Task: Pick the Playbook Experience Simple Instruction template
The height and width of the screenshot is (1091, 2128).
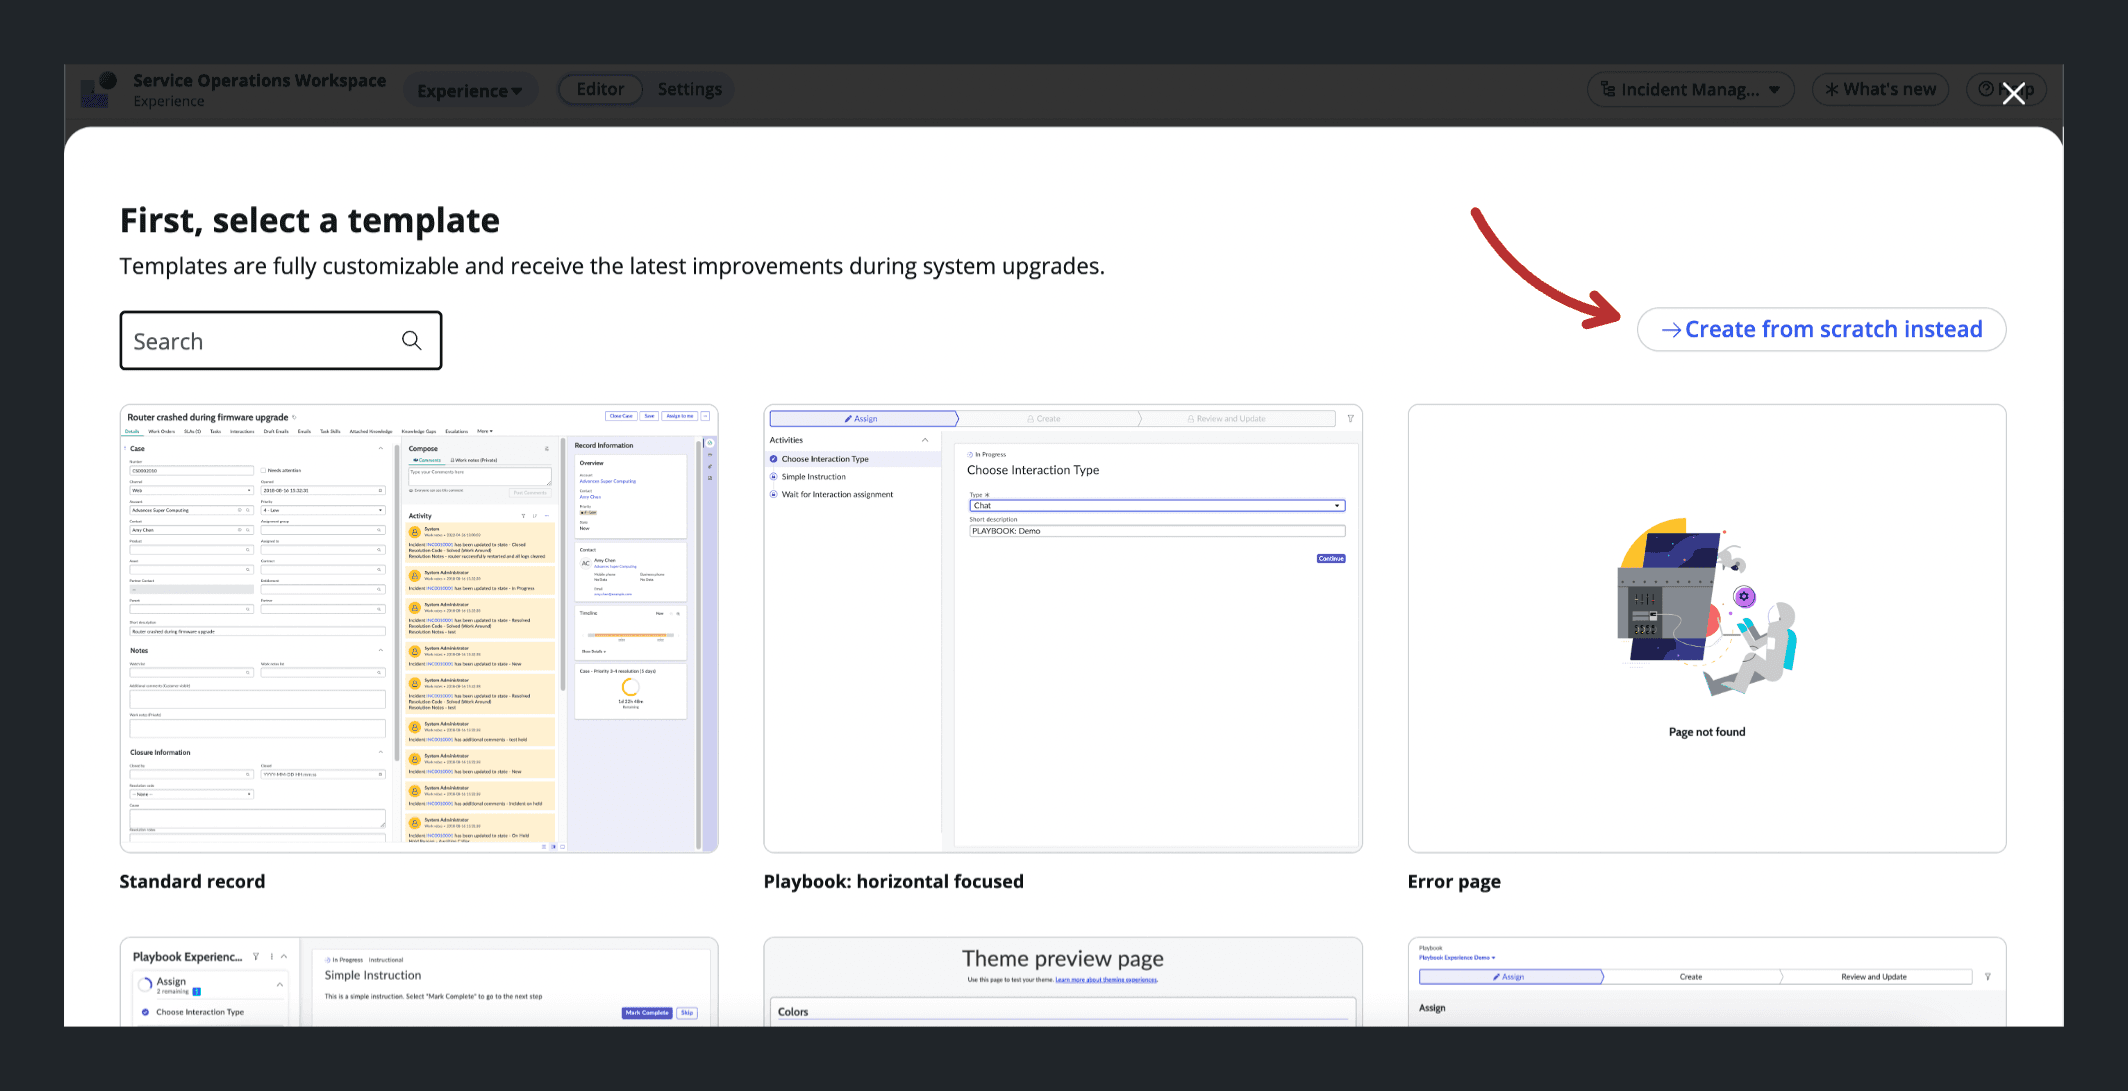Action: [x=419, y=982]
